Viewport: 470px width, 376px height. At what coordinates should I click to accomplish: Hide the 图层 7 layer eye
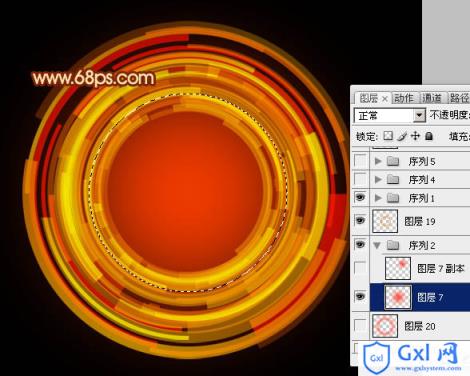(x=360, y=296)
